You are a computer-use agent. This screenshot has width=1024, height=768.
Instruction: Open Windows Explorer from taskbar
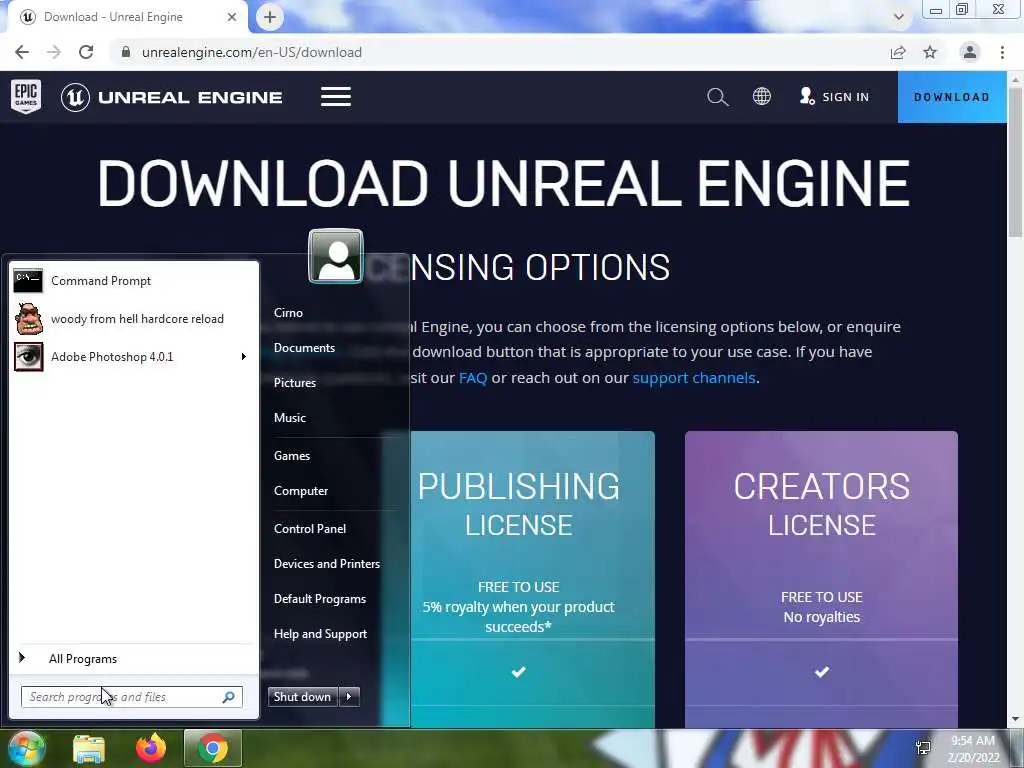89,748
